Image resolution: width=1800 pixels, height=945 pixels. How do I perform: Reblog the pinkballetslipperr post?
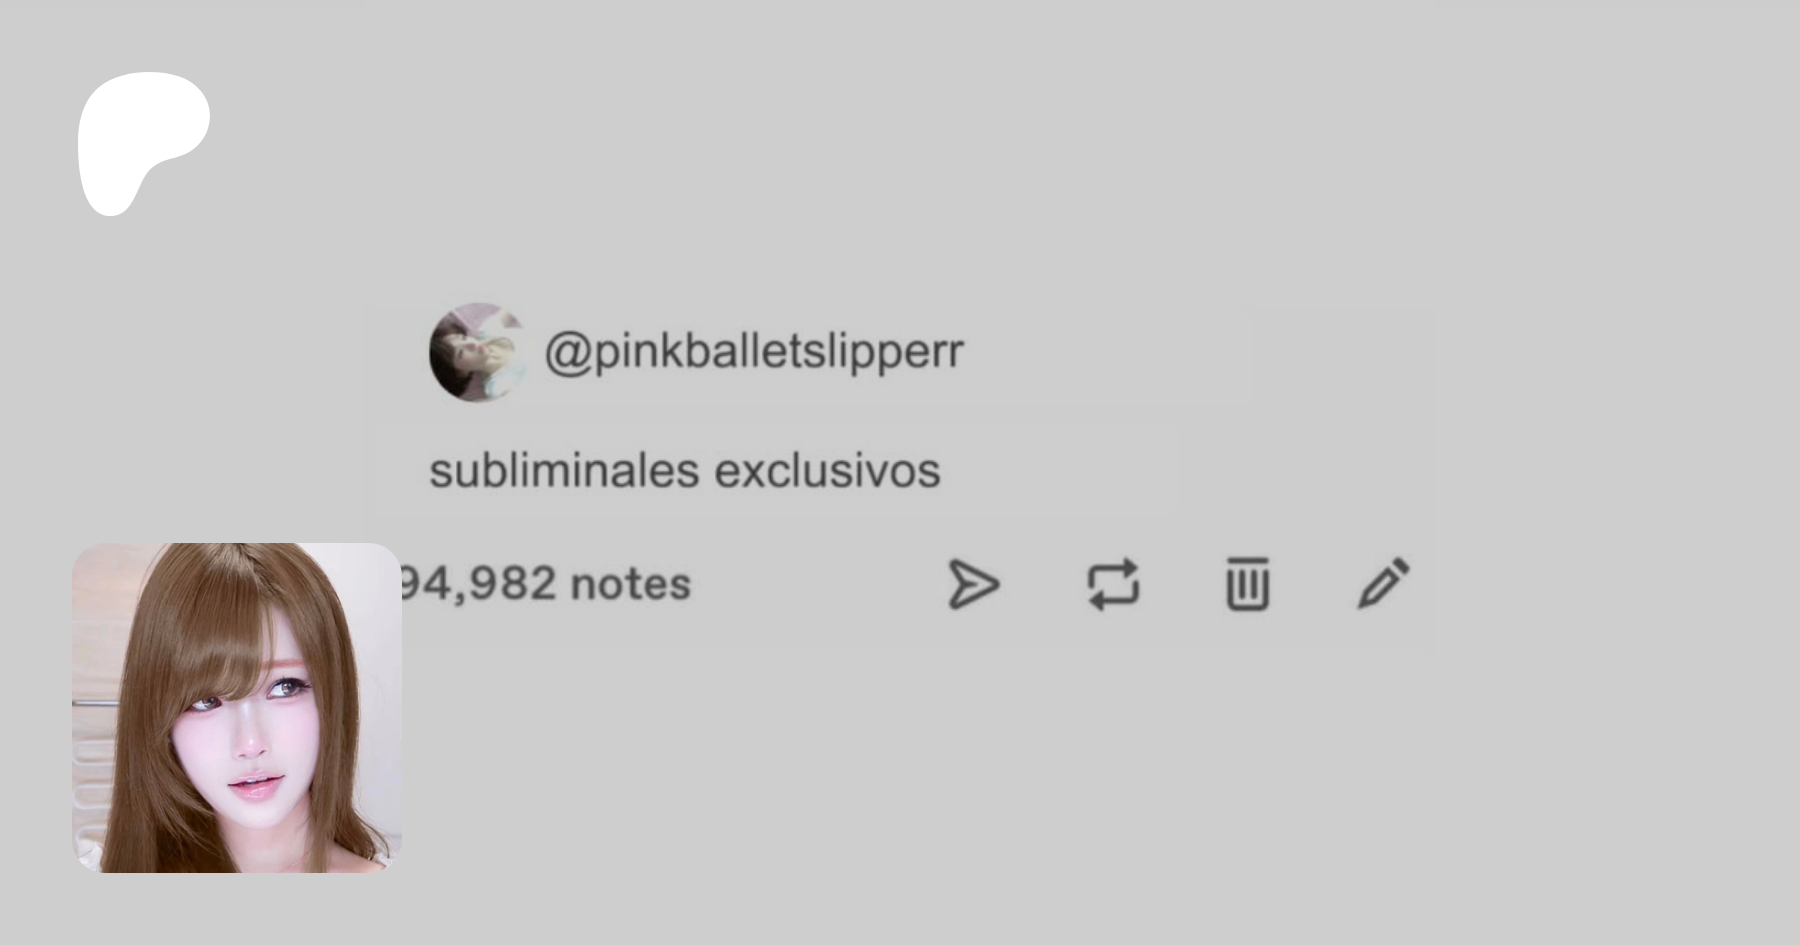[1113, 584]
